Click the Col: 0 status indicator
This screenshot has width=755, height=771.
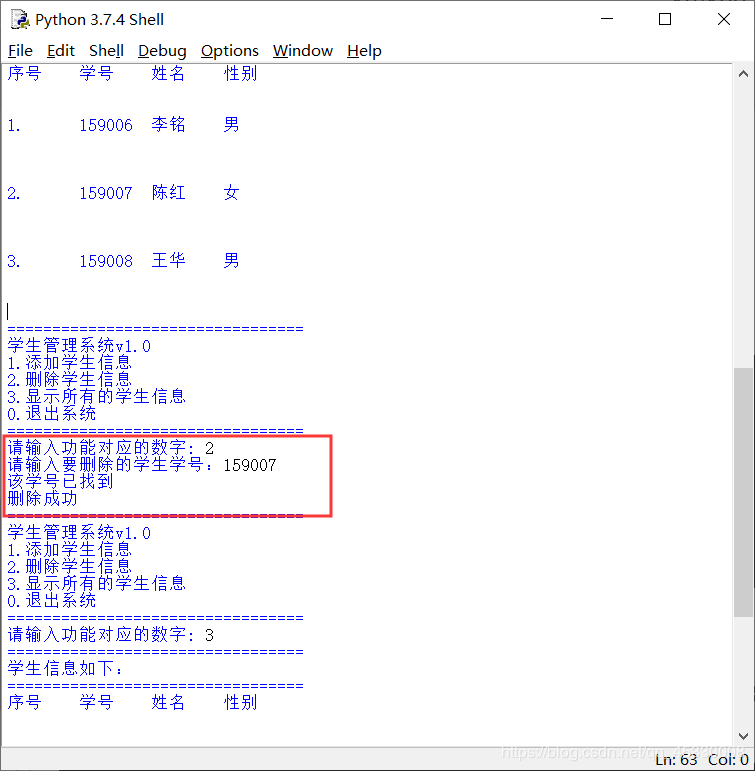click(728, 760)
